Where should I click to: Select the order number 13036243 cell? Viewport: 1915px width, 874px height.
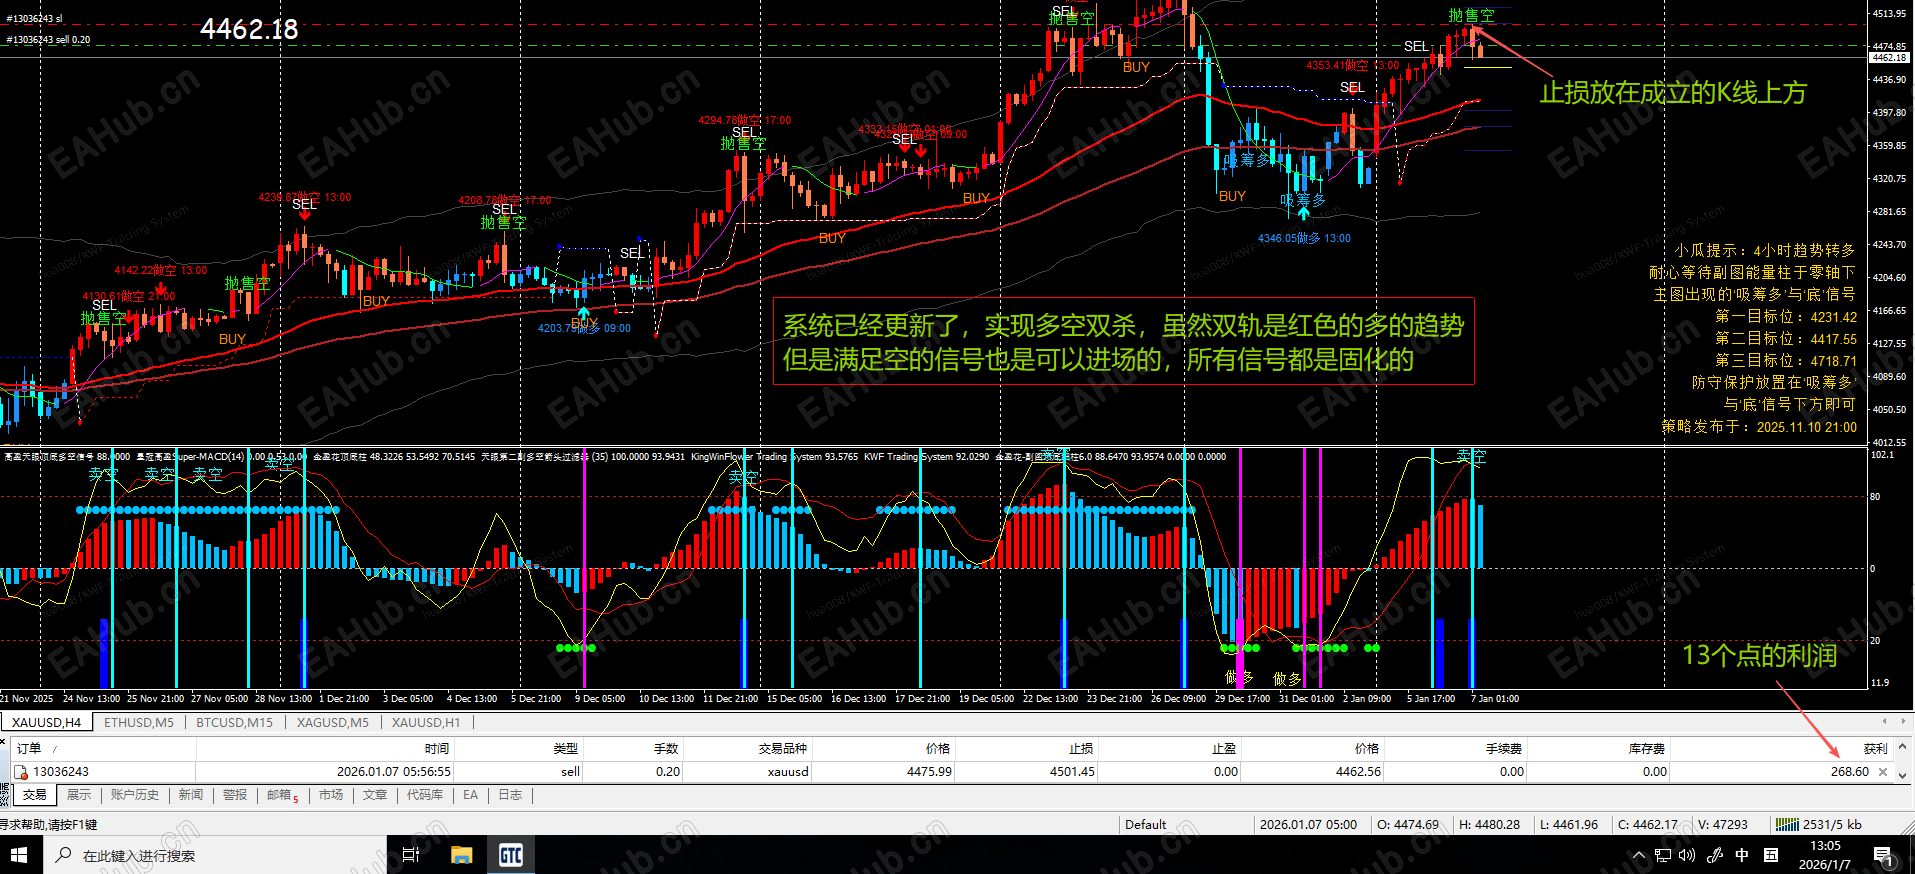[61, 772]
